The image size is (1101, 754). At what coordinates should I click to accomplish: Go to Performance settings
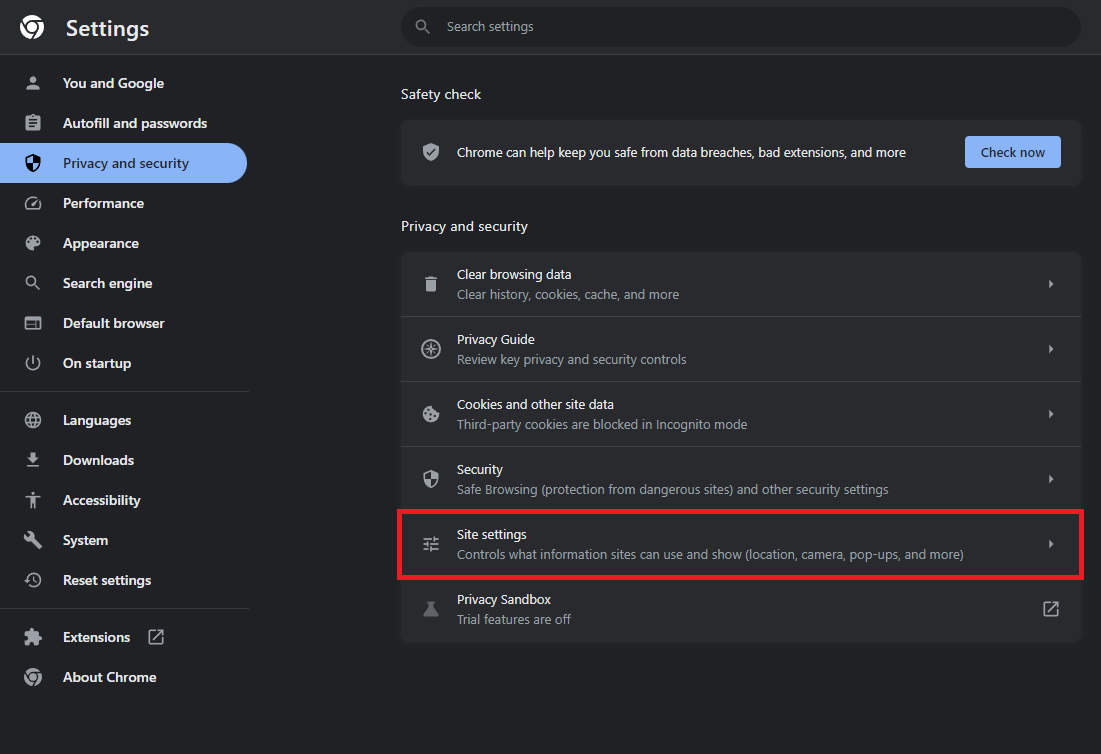click(124, 203)
